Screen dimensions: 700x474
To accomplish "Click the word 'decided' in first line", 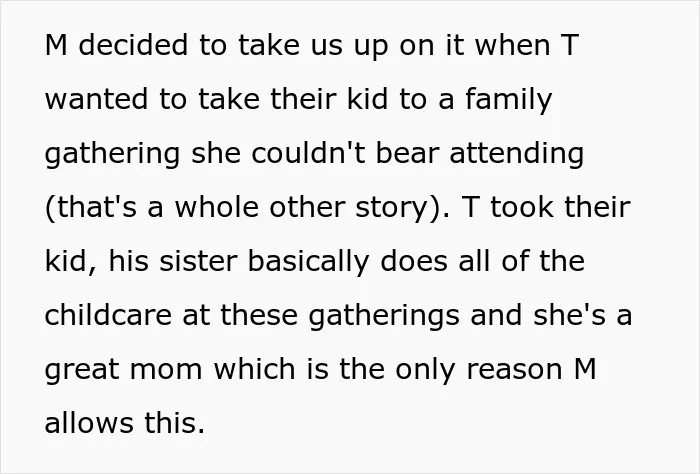I will (x=133, y=44).
